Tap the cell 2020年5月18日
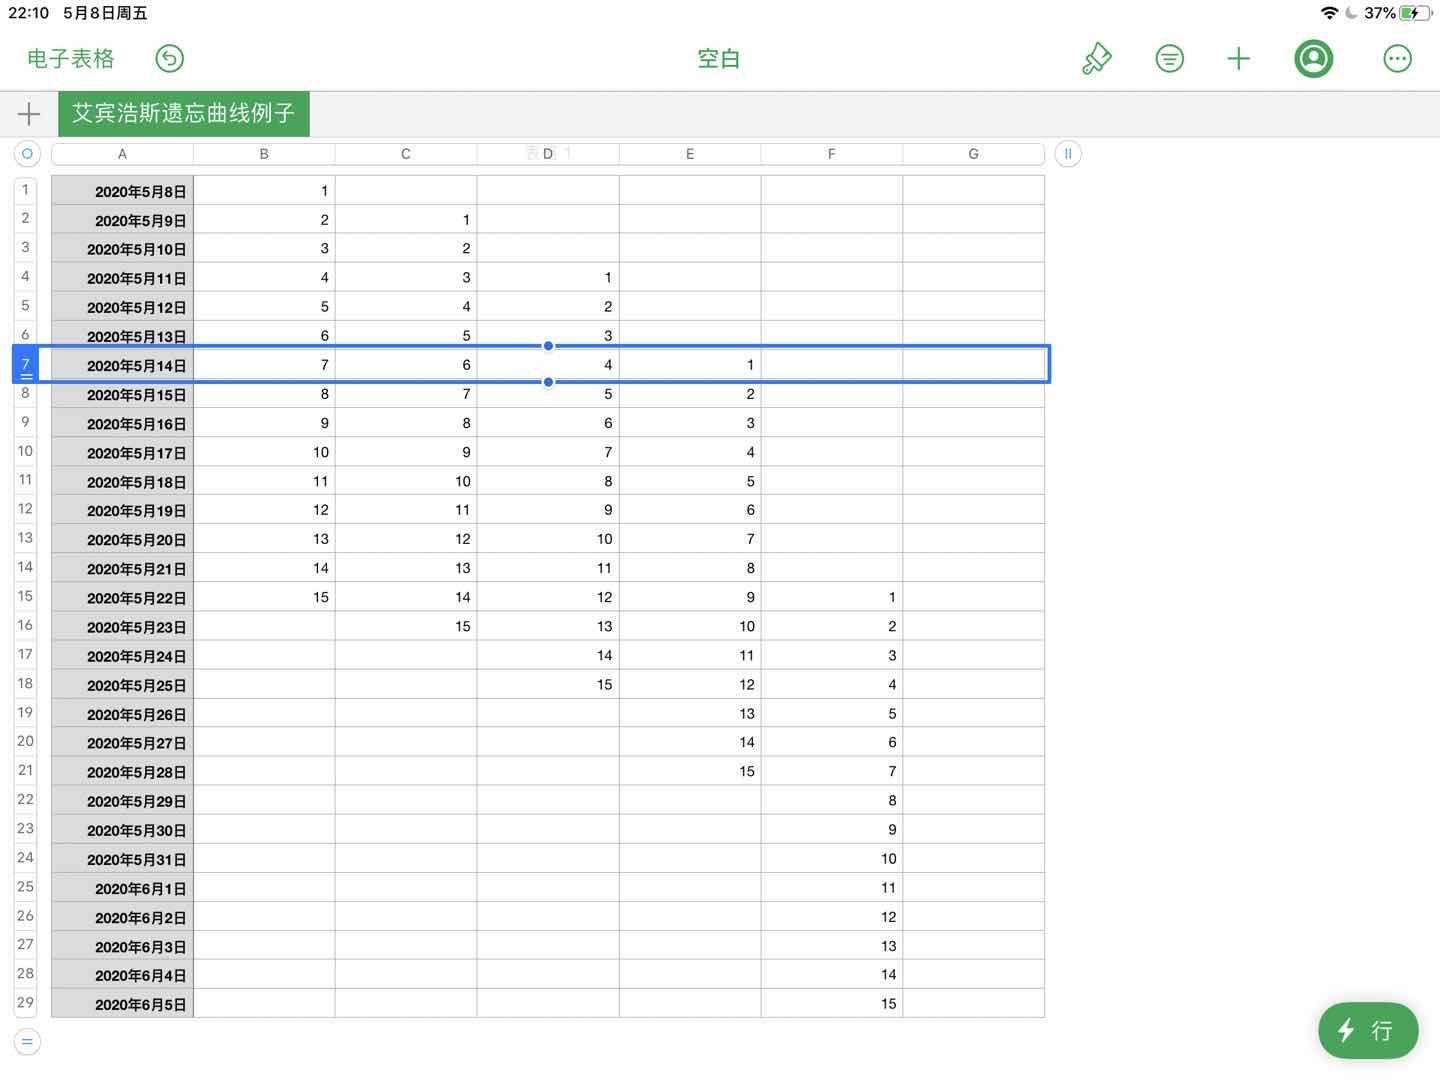 pyautogui.click(x=122, y=481)
